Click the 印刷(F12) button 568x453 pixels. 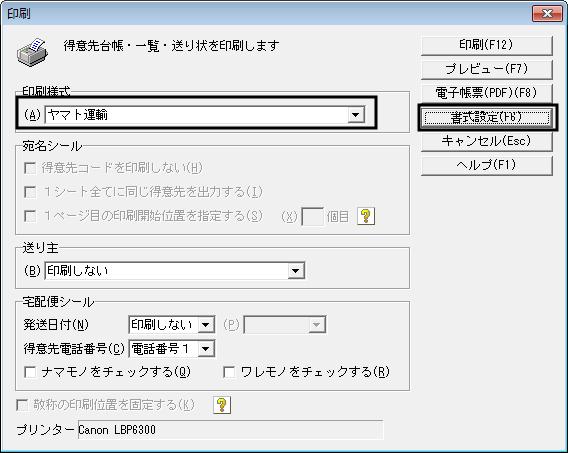pyautogui.click(x=486, y=45)
